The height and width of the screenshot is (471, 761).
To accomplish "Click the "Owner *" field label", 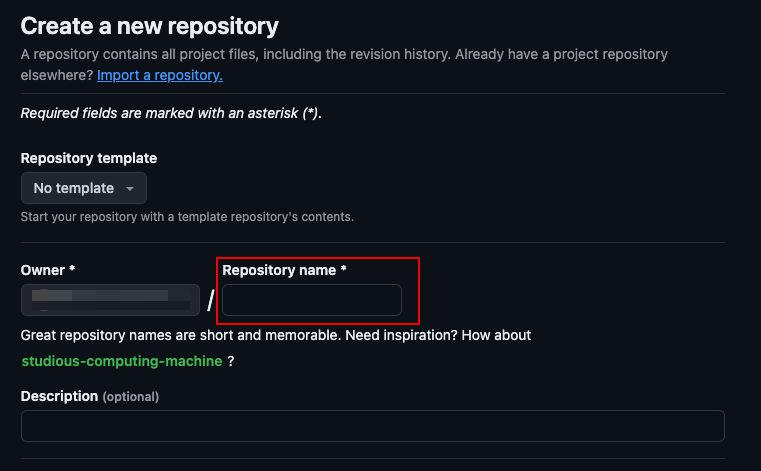I will pyautogui.click(x=48, y=270).
